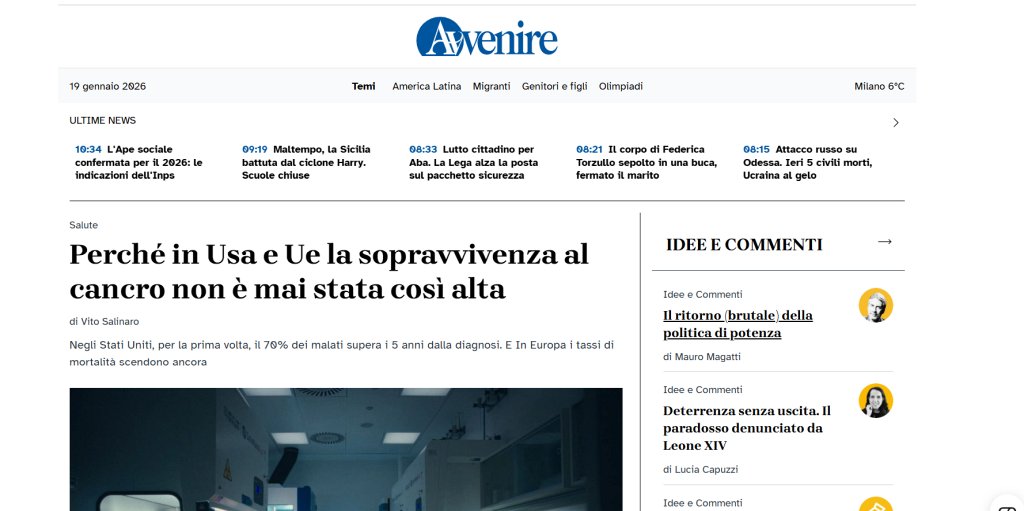
Task: Open the Lutto cittadino per Aba news
Action: click(473, 162)
